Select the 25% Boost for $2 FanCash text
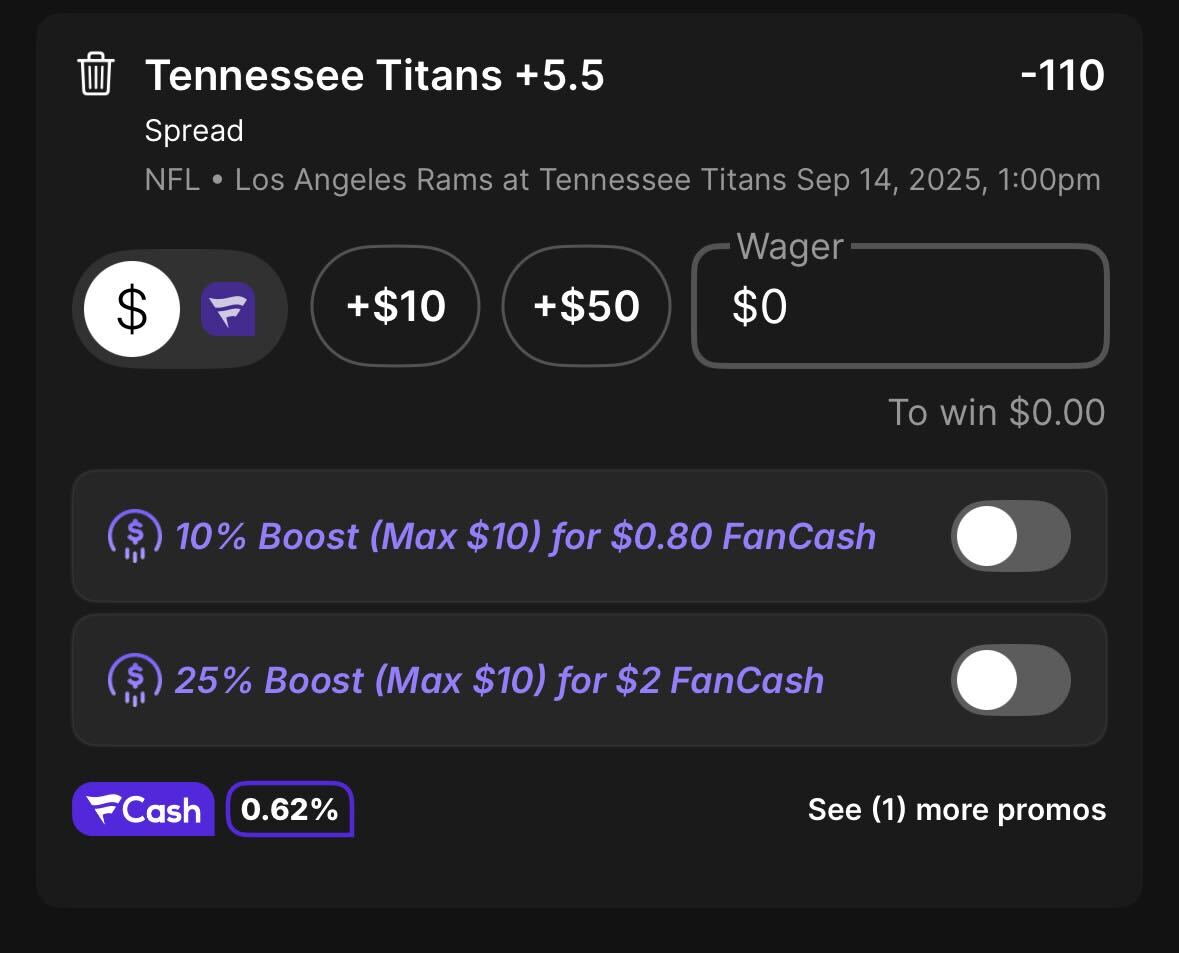 pyautogui.click(x=499, y=680)
